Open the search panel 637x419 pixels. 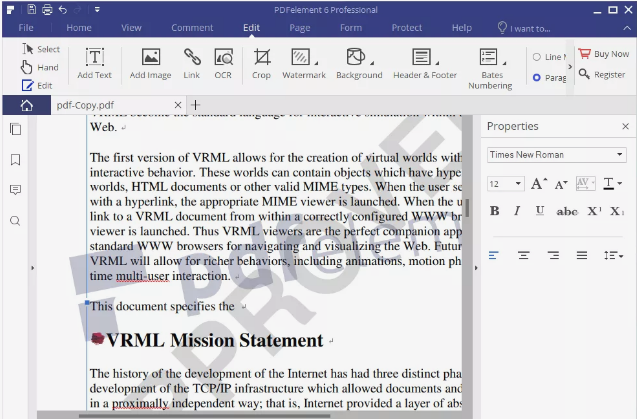click(15, 221)
